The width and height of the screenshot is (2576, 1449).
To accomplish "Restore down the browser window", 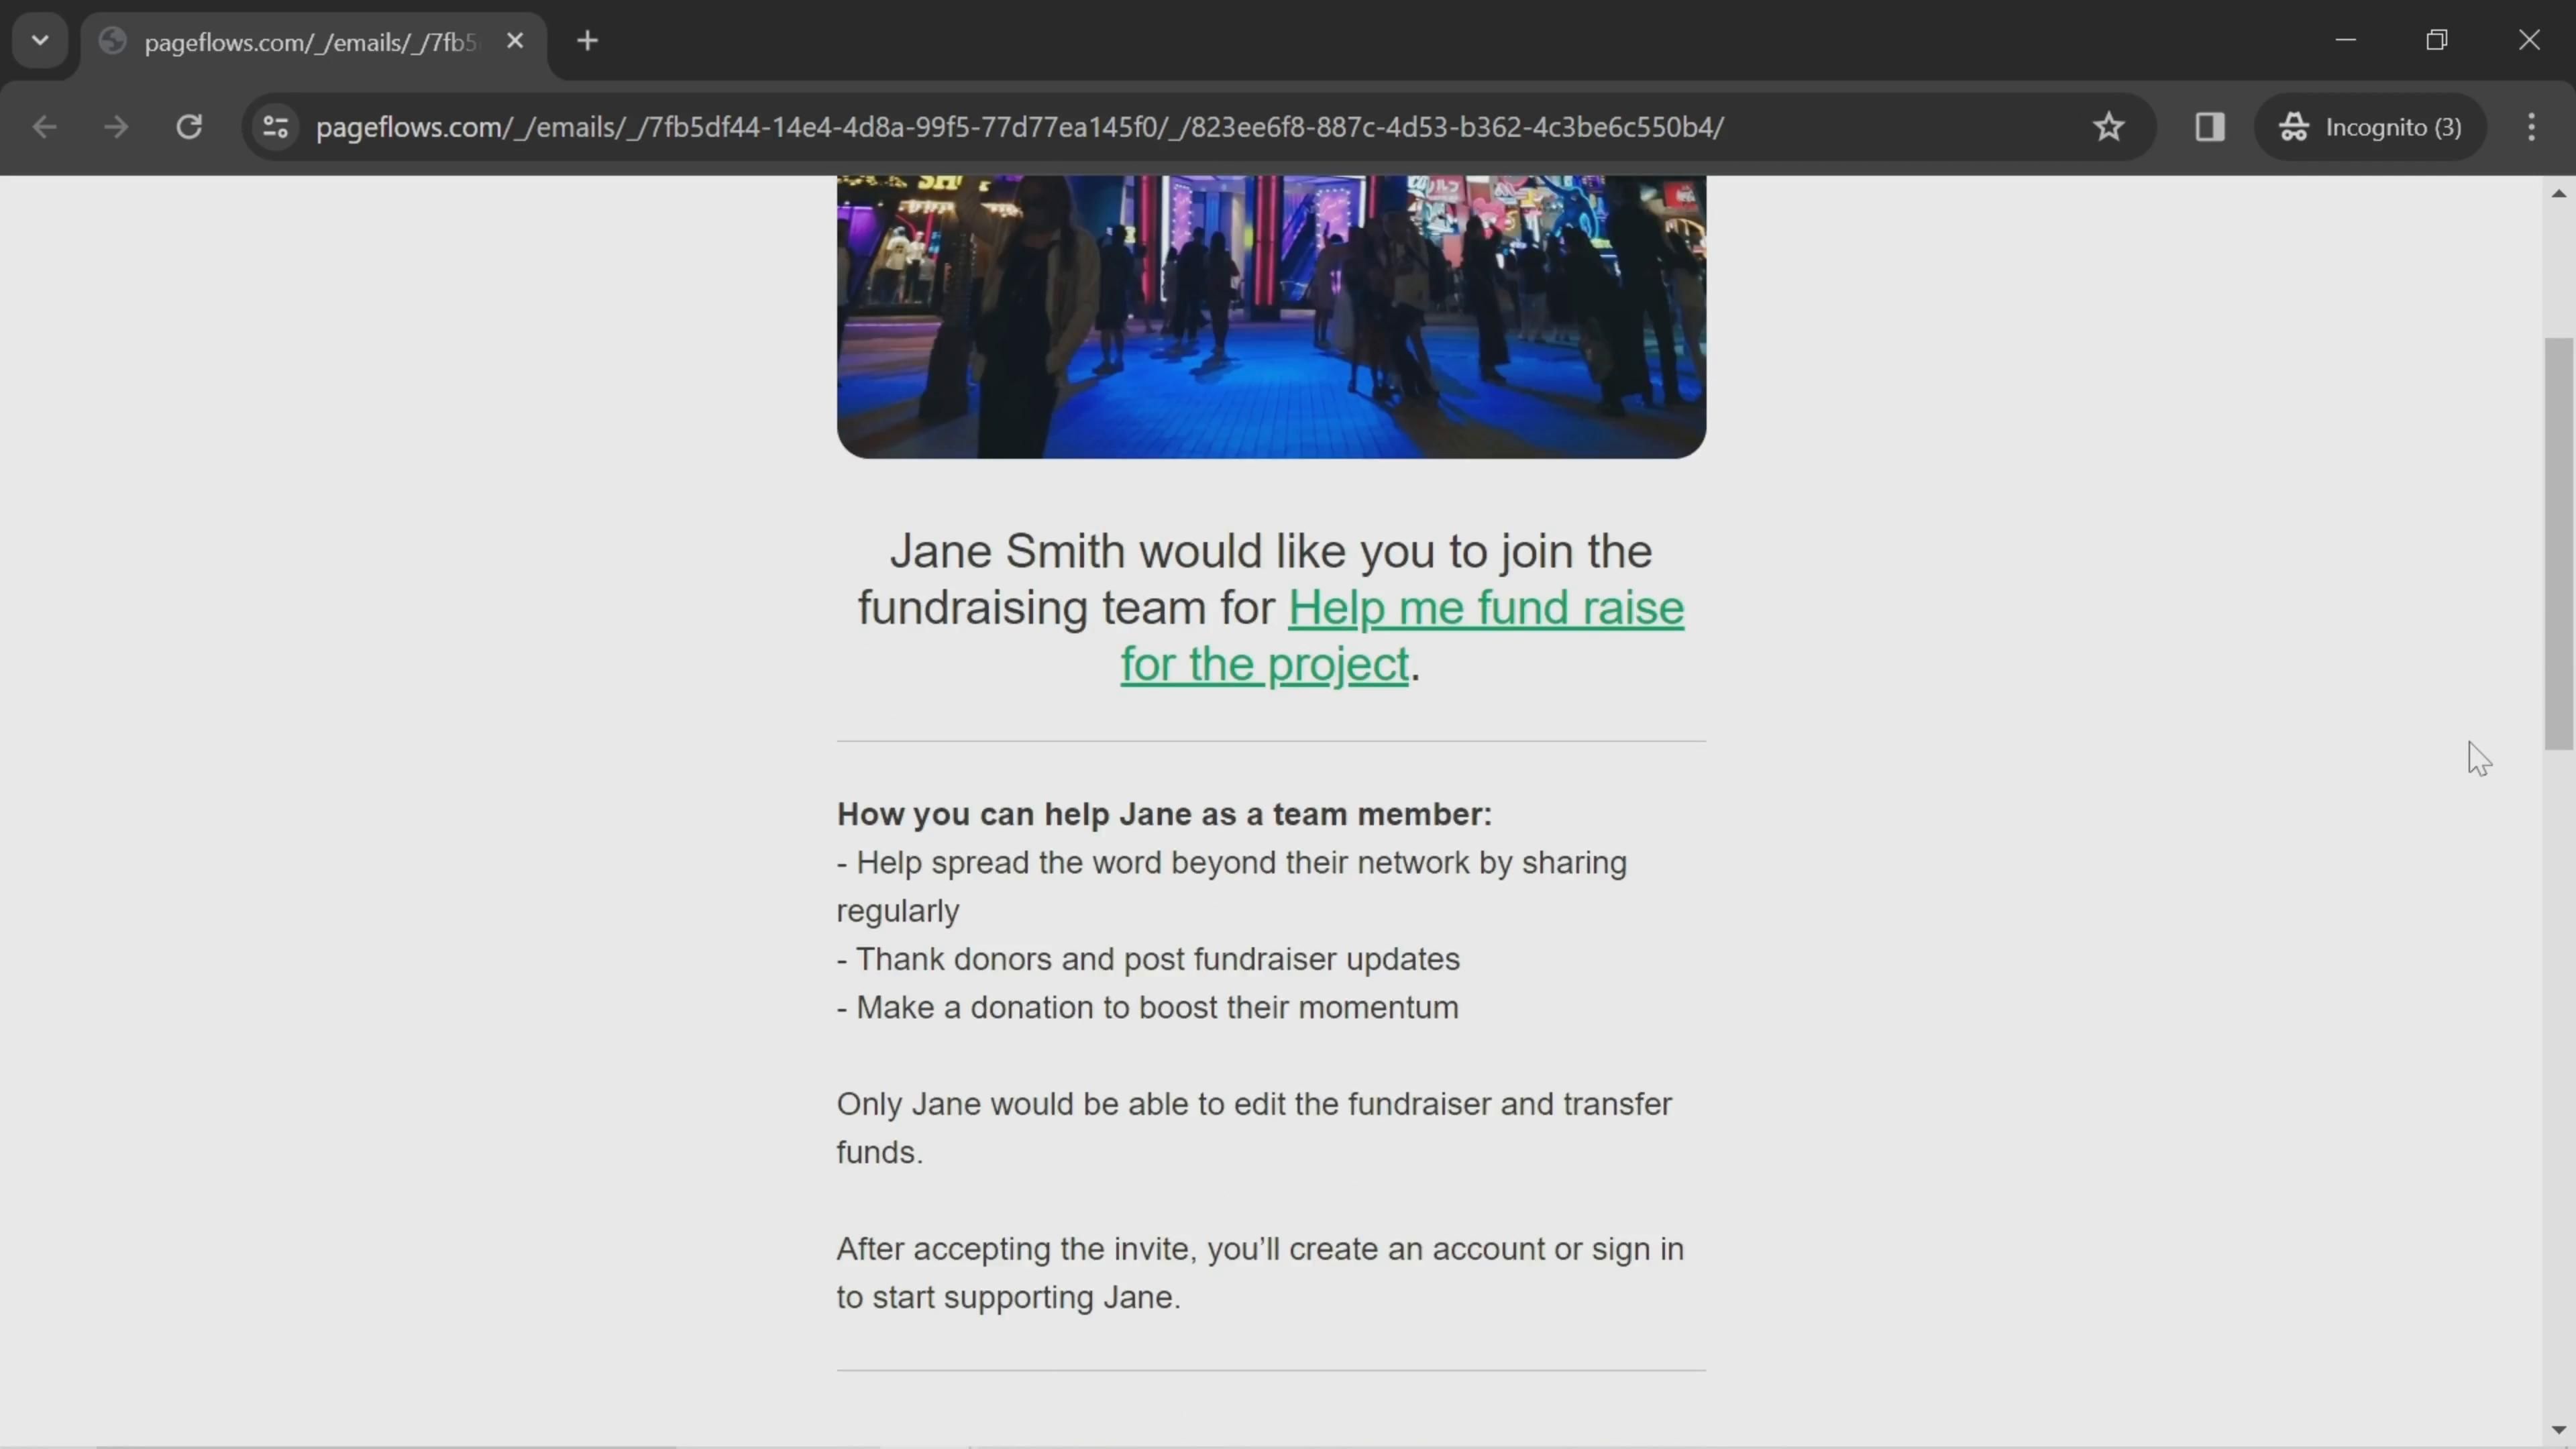I will click(2437, 41).
